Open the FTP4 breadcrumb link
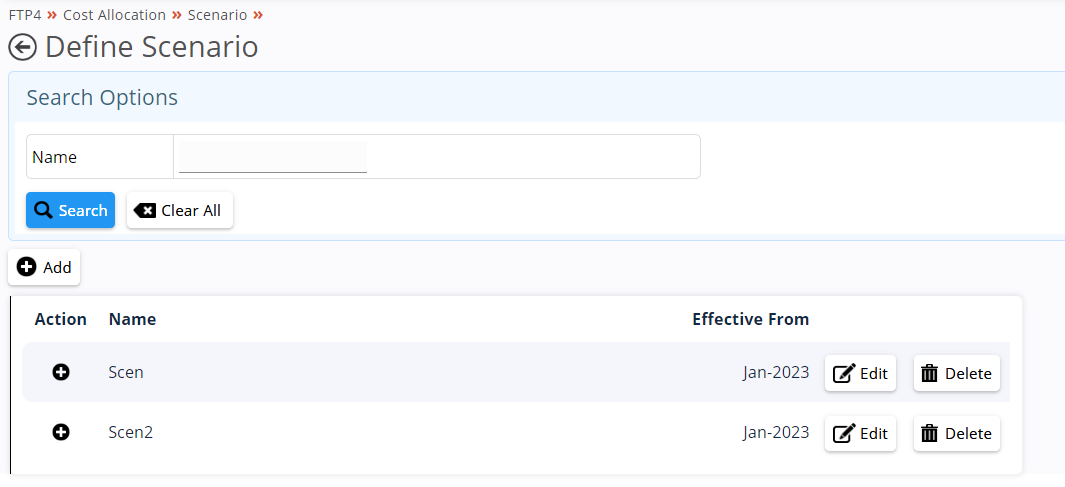This screenshot has width=1065, height=487. click(25, 15)
